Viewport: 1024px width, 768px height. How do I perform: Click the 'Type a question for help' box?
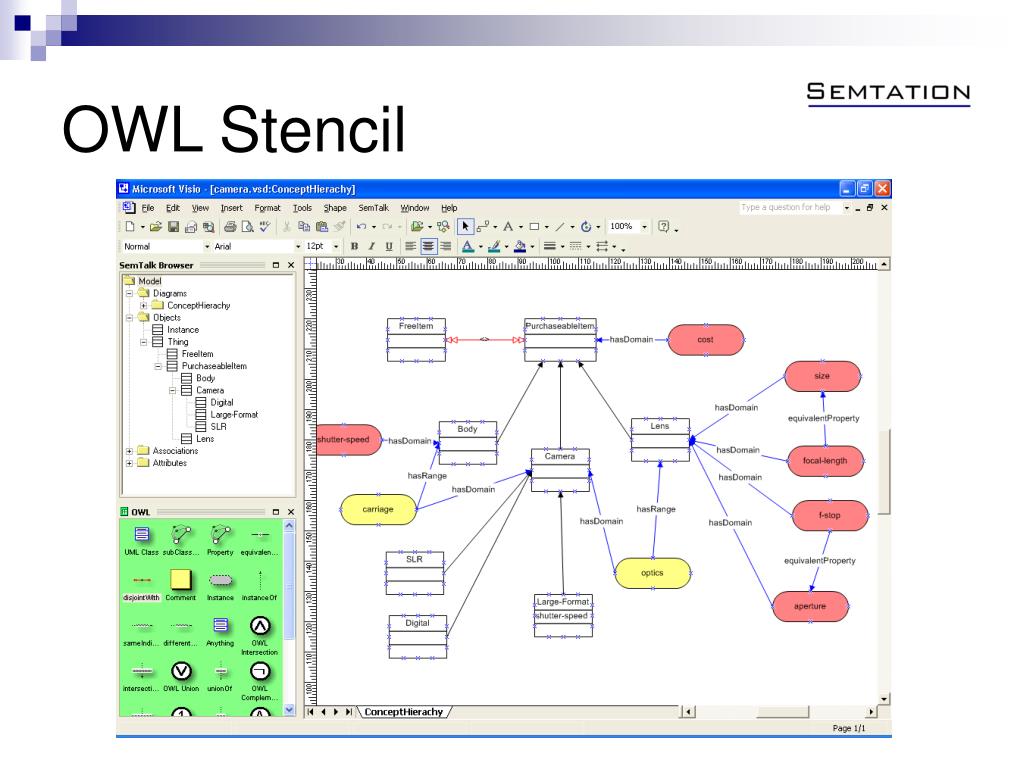[x=790, y=208]
